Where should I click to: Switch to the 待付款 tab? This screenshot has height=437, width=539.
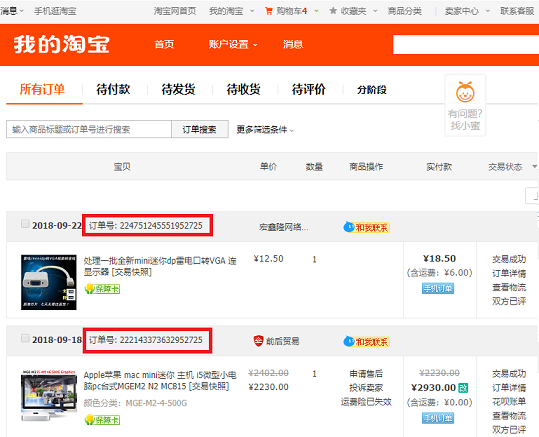[113, 89]
